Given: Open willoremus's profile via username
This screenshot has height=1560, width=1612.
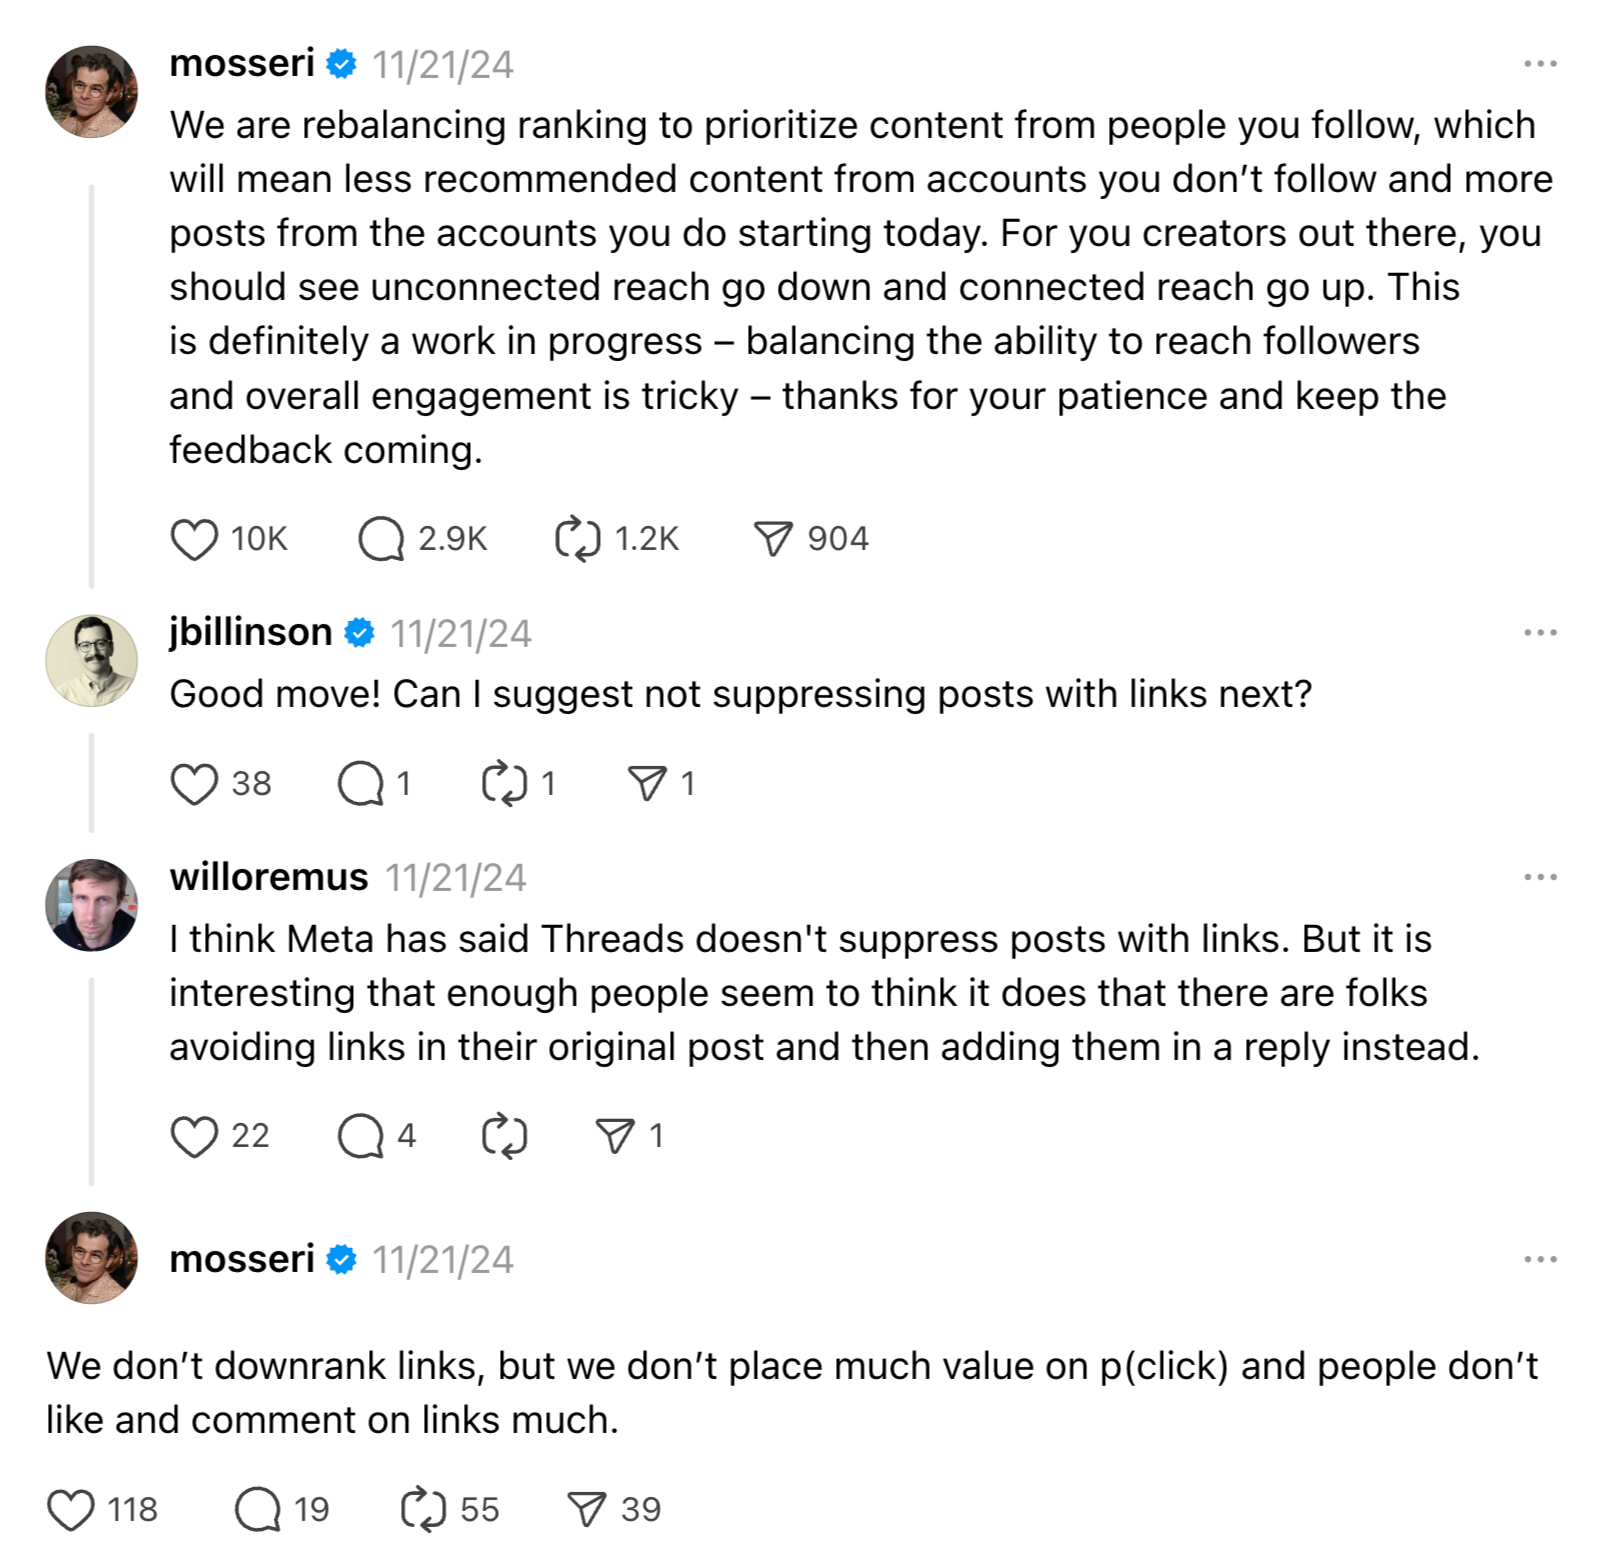Looking at the screenshot, I should click(x=268, y=877).
